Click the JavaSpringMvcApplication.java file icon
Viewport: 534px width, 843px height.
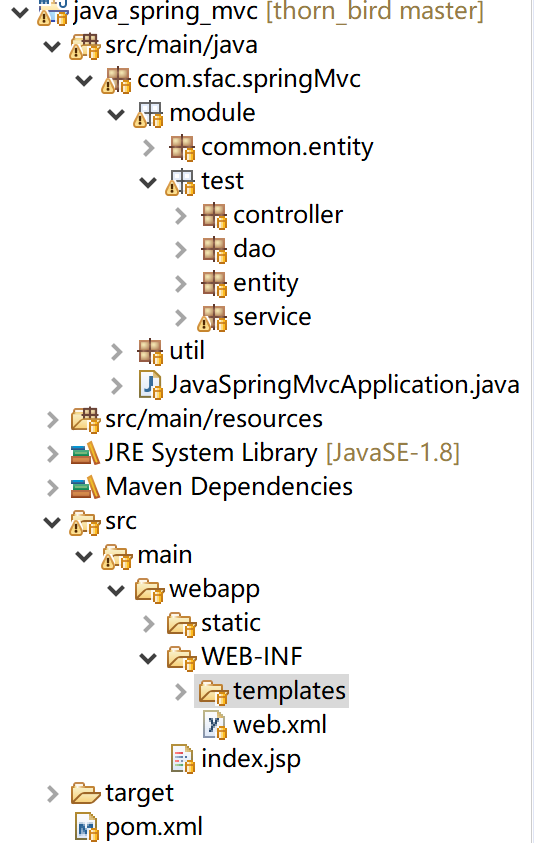(151, 385)
